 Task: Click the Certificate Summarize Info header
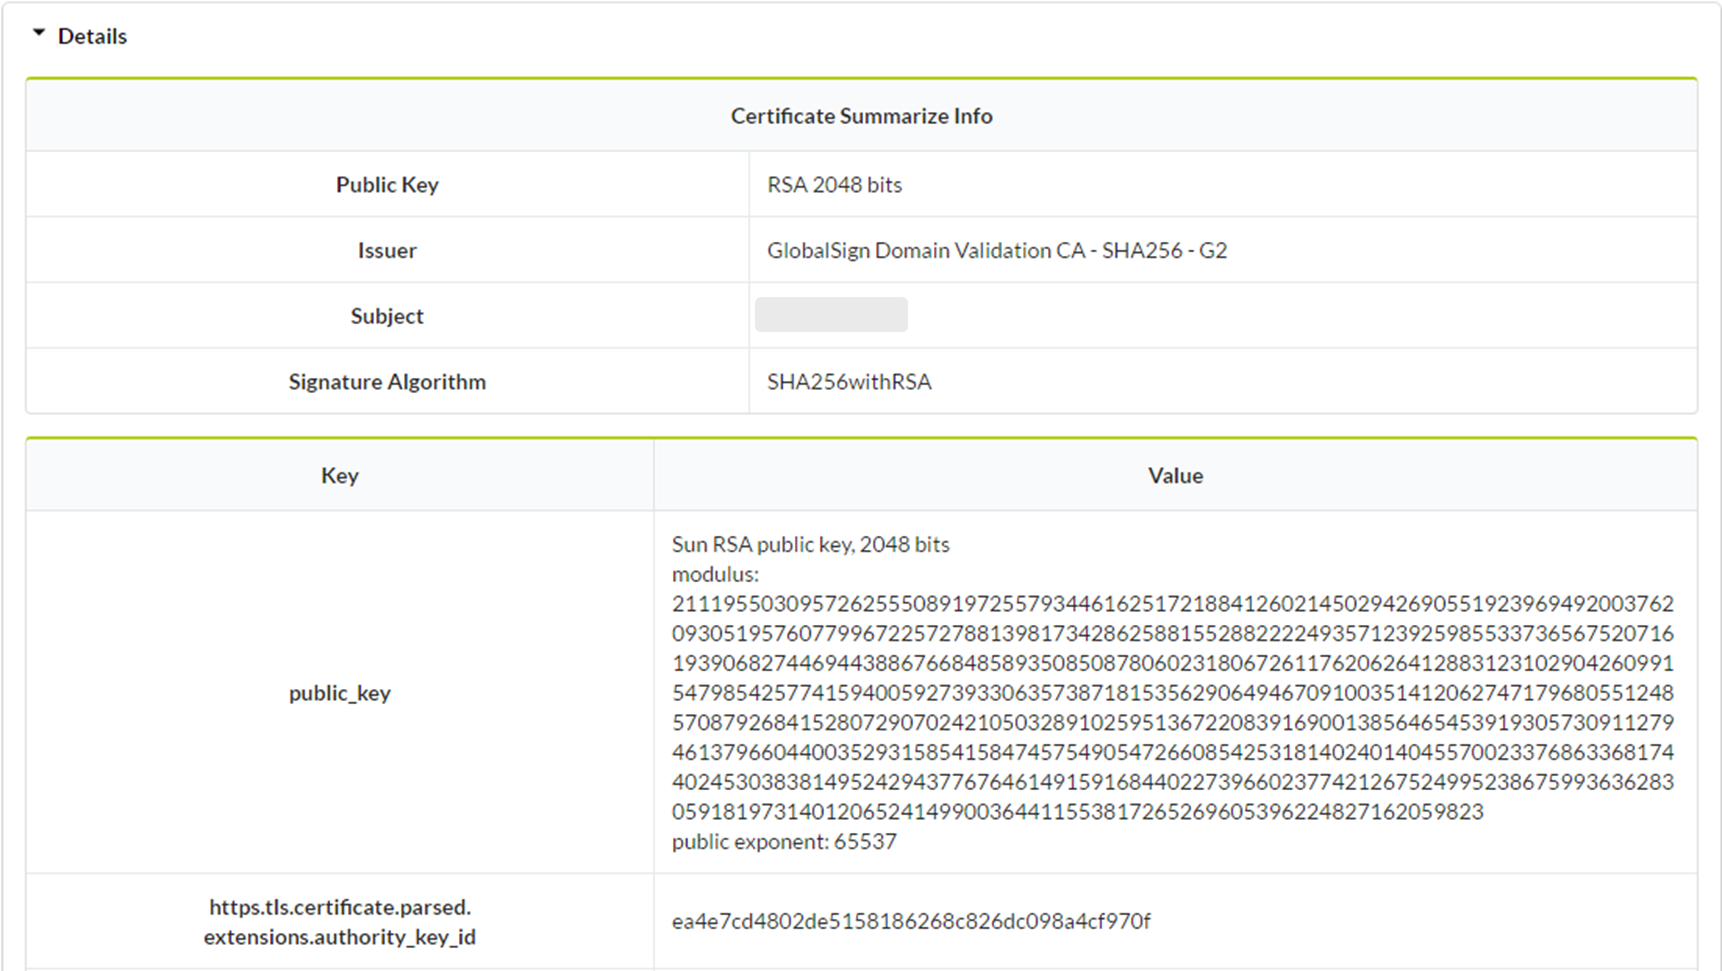click(x=861, y=116)
